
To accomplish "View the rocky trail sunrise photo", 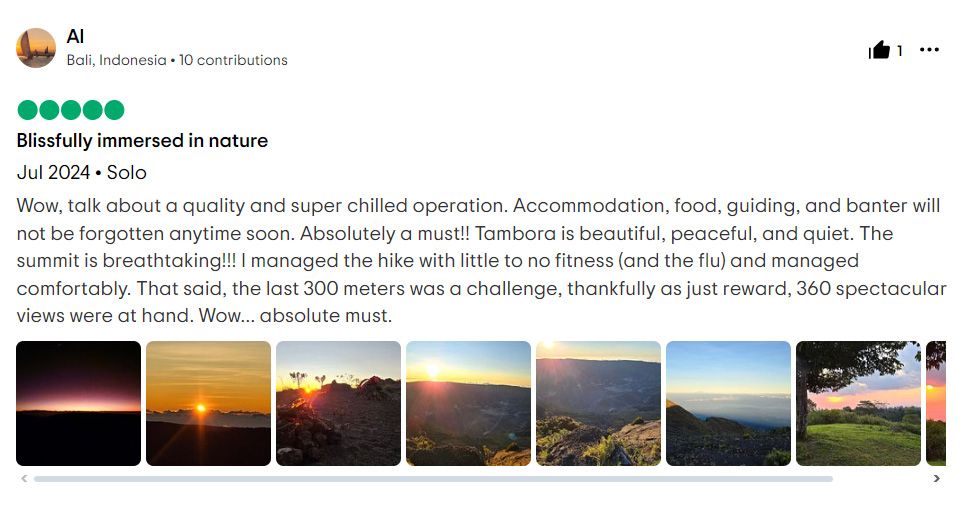I will pos(338,403).
